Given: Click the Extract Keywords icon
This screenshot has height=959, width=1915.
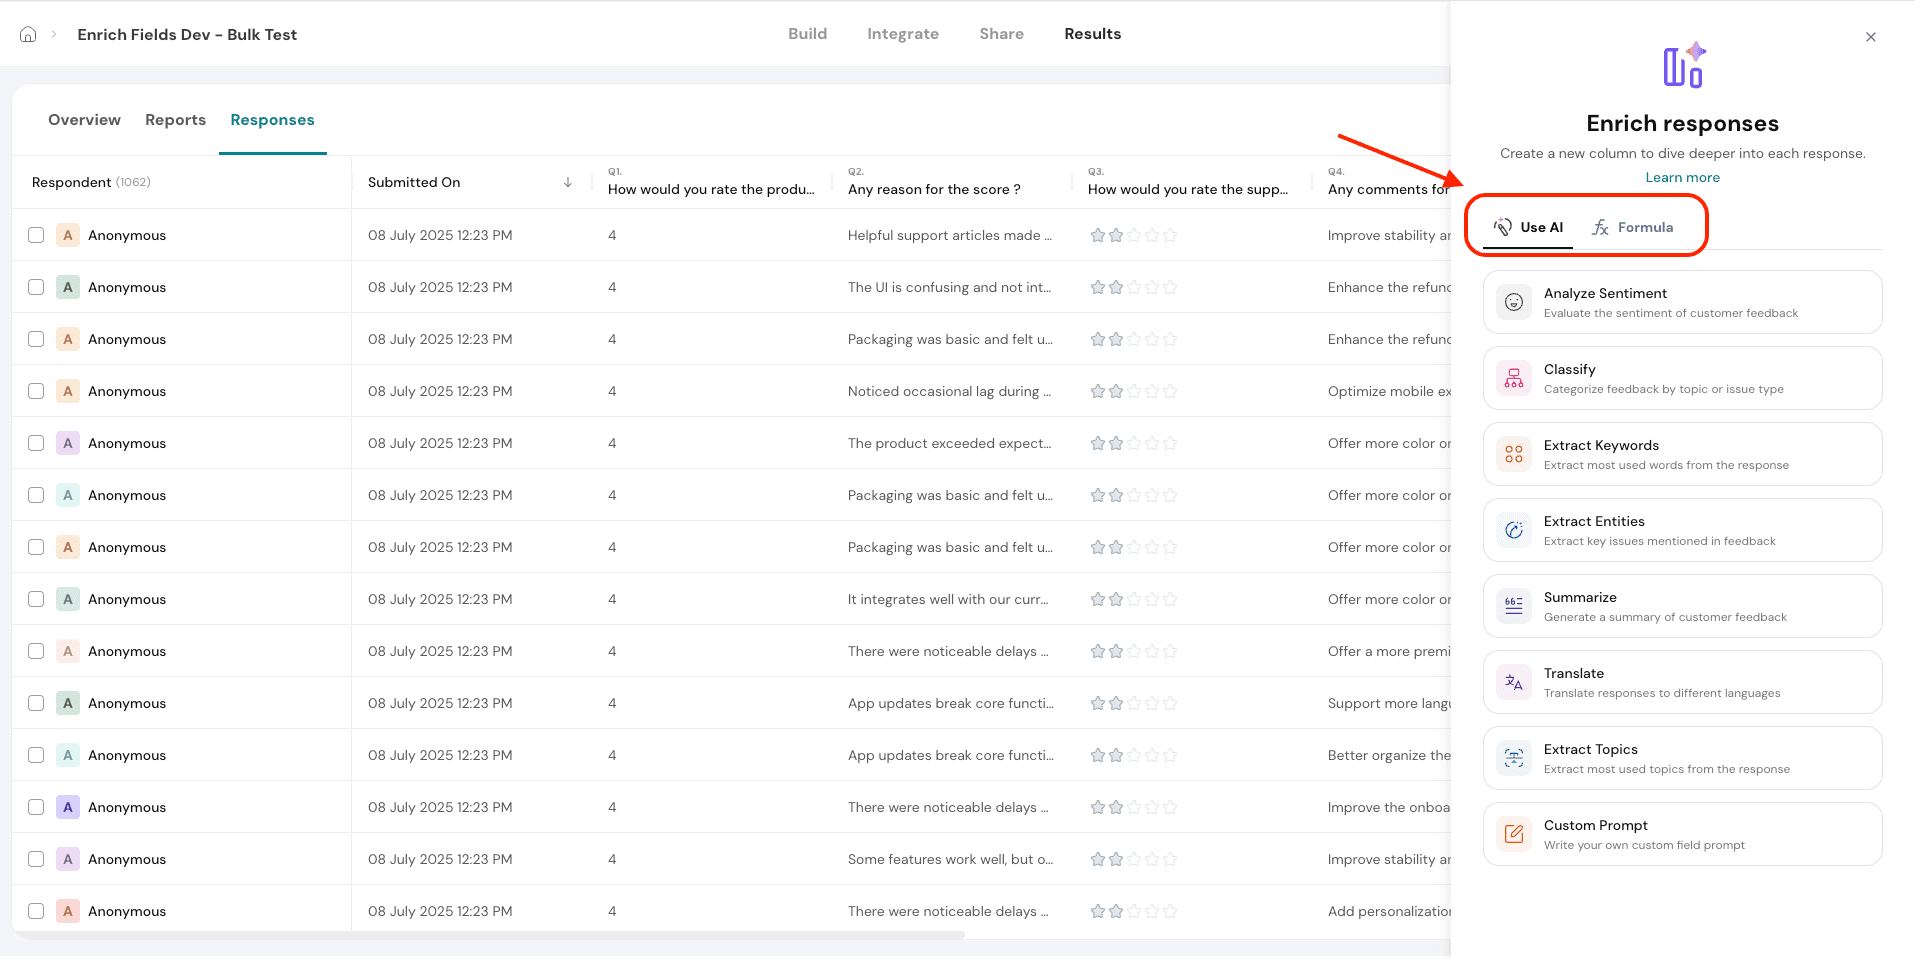Looking at the screenshot, I should (1514, 454).
